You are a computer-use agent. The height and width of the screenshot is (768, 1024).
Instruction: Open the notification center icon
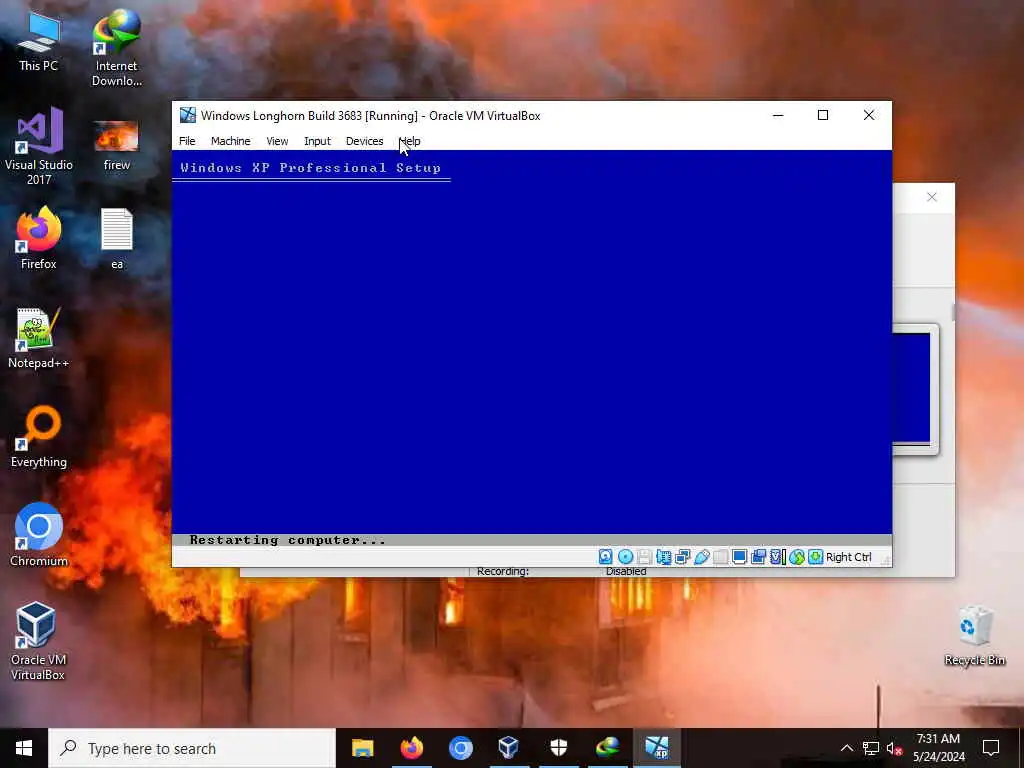click(991, 748)
